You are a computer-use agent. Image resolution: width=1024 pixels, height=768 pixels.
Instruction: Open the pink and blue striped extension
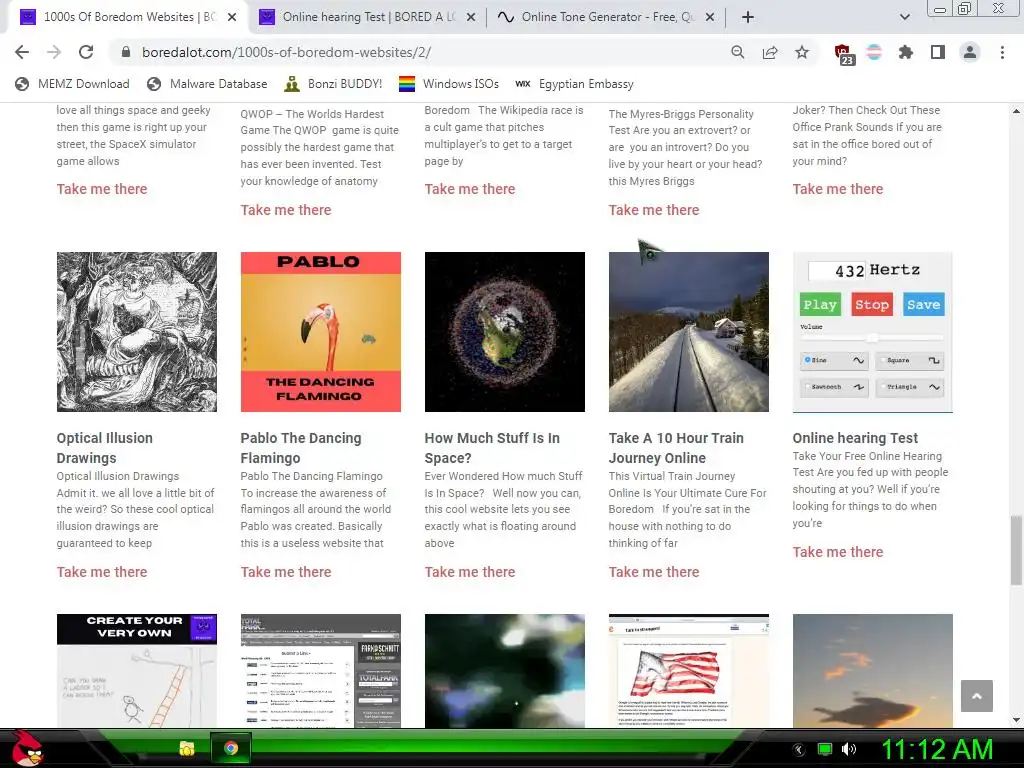pyautogui.click(x=874, y=52)
